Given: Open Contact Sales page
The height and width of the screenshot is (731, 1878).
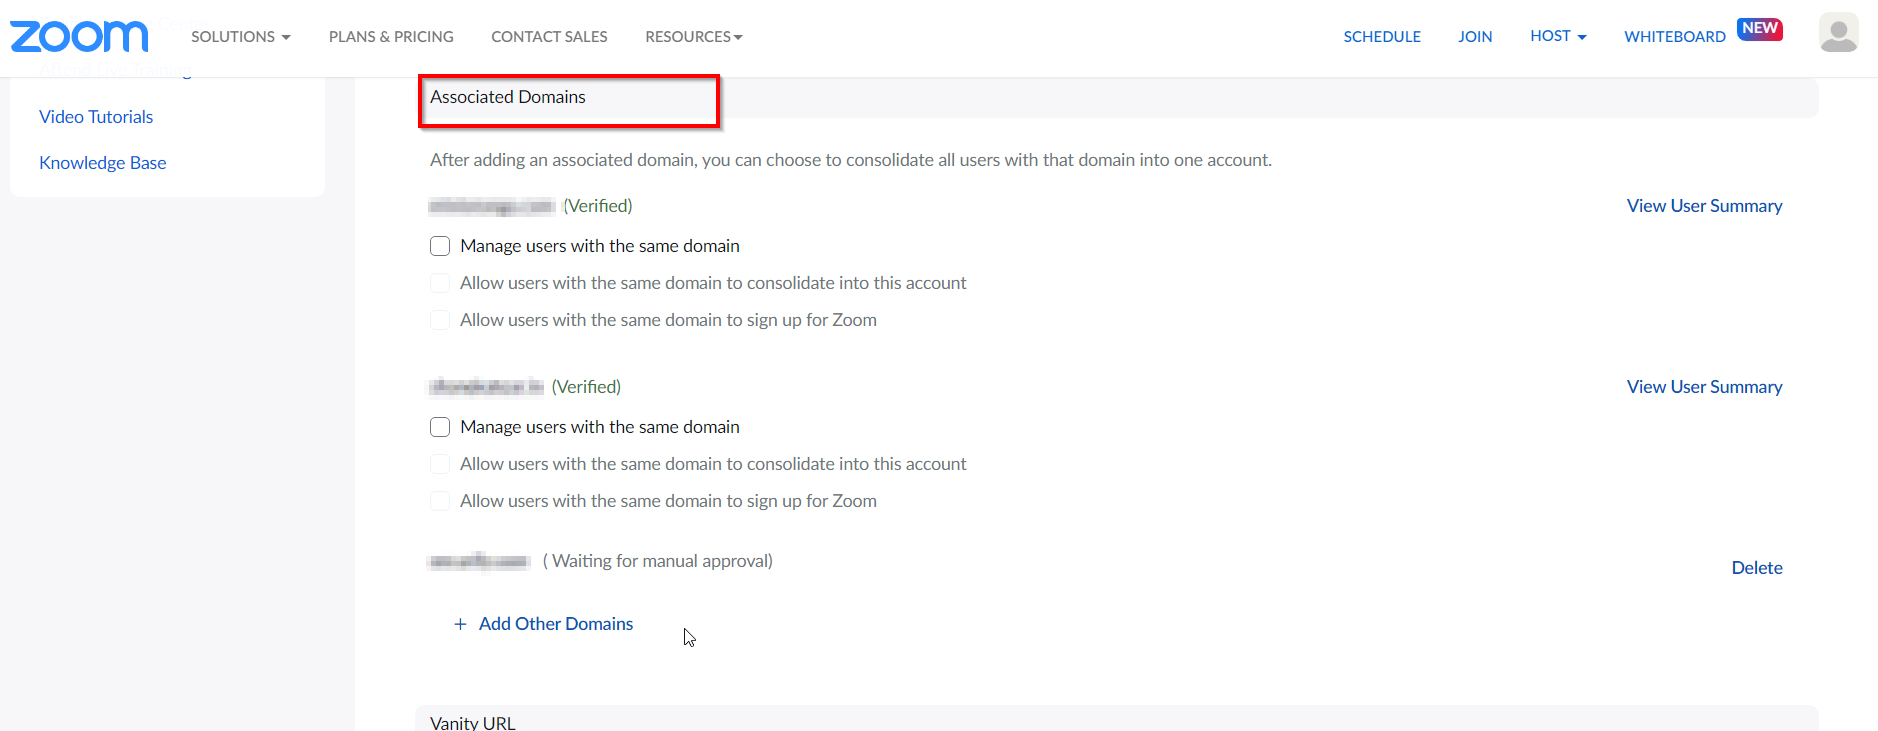Looking at the screenshot, I should pos(549,37).
